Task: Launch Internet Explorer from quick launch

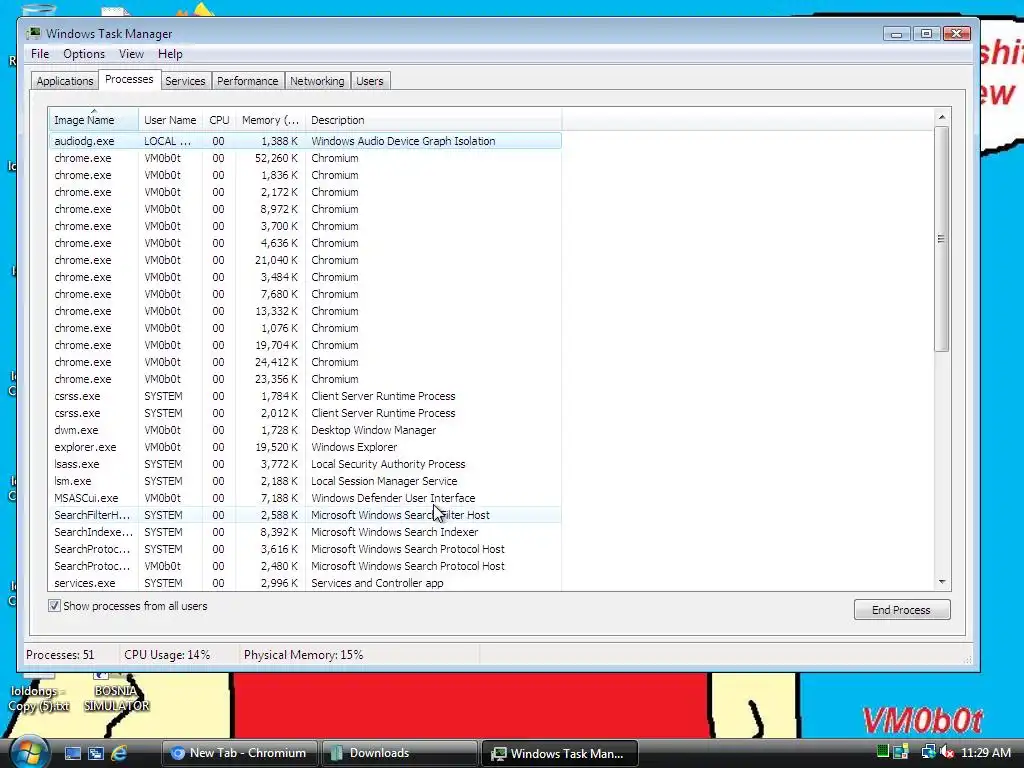Action: tap(119, 753)
